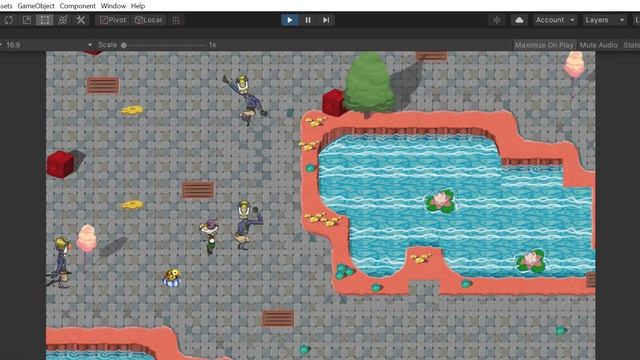The width and height of the screenshot is (640, 360).
Task: Open the Component menu
Action: pyautogui.click(x=78, y=6)
